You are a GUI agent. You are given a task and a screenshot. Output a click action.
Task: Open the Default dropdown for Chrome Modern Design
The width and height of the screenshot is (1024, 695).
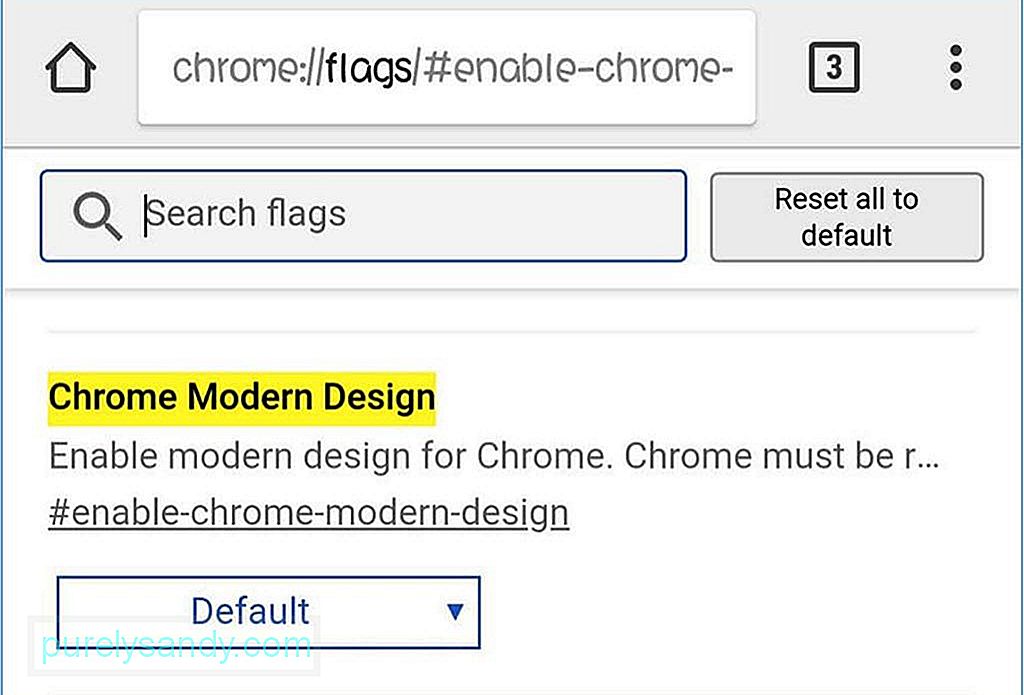click(x=268, y=612)
